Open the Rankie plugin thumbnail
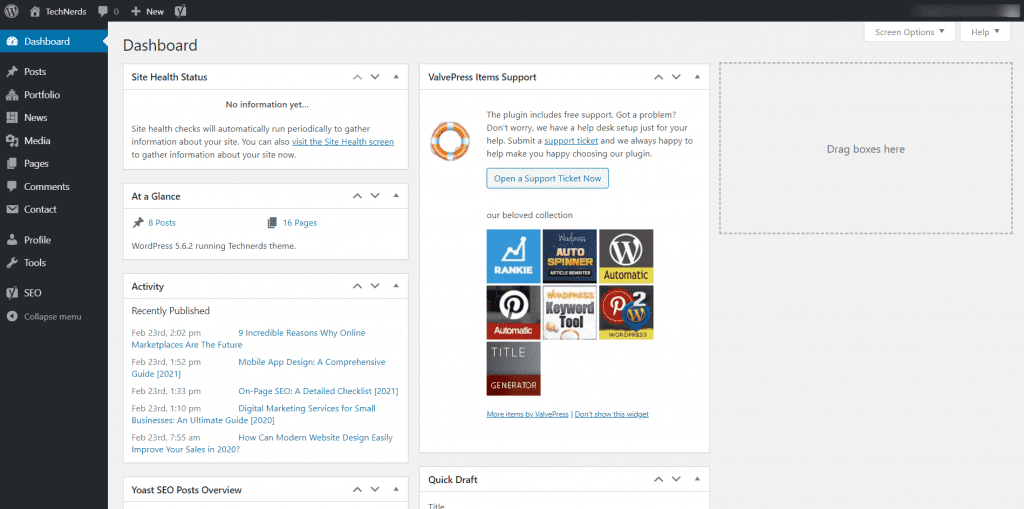The height and width of the screenshot is (509, 1024). click(x=513, y=256)
